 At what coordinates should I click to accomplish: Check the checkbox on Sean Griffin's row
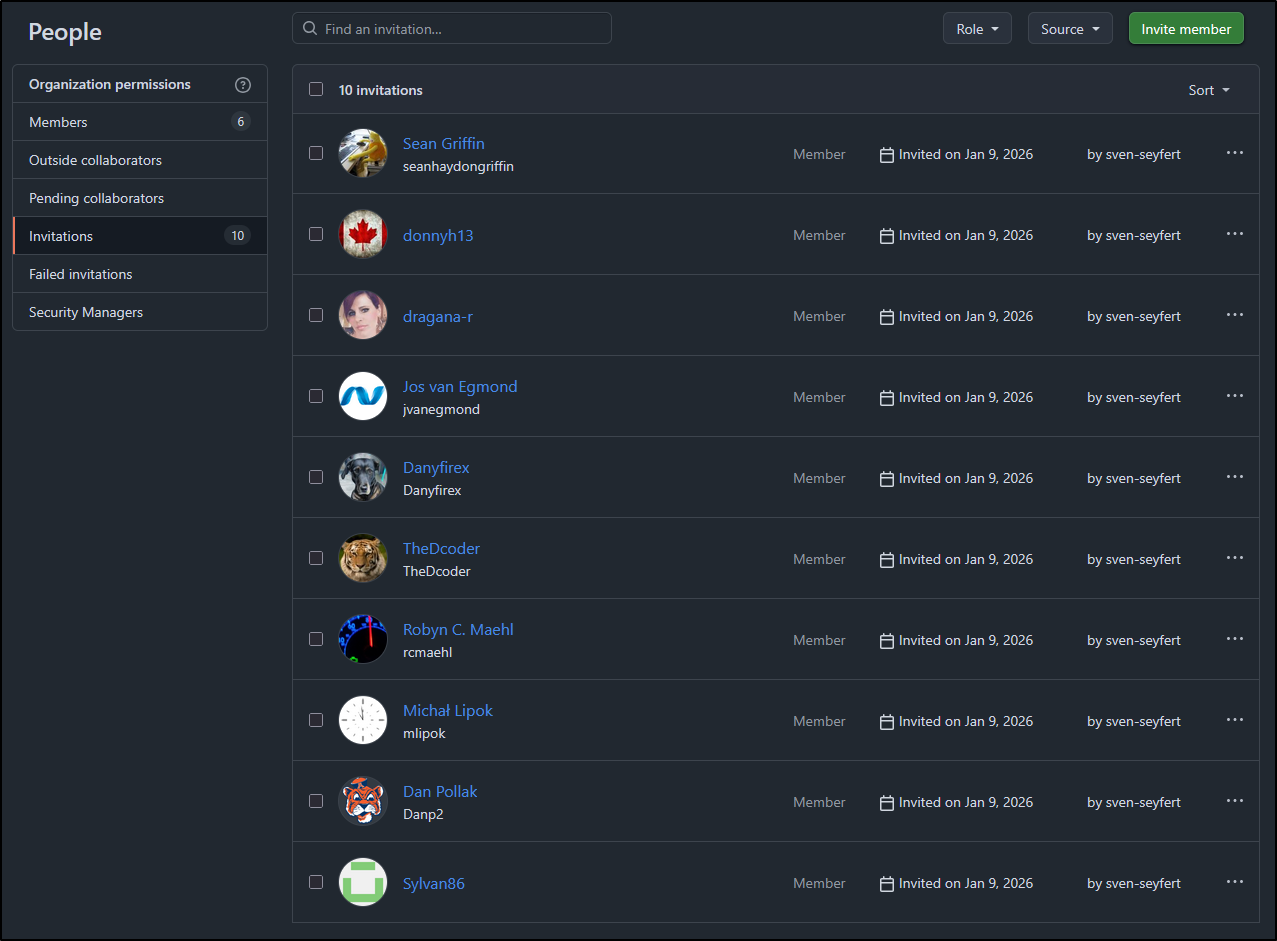(315, 153)
